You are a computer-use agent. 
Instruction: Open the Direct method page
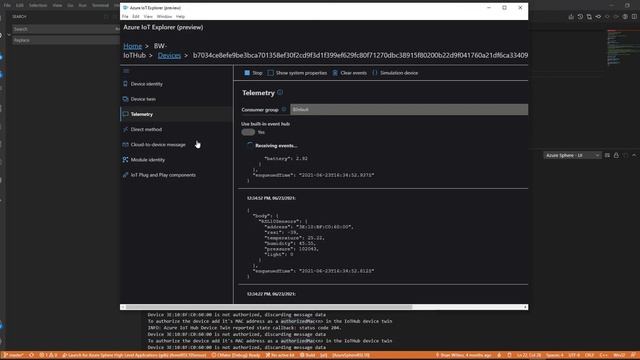146,129
